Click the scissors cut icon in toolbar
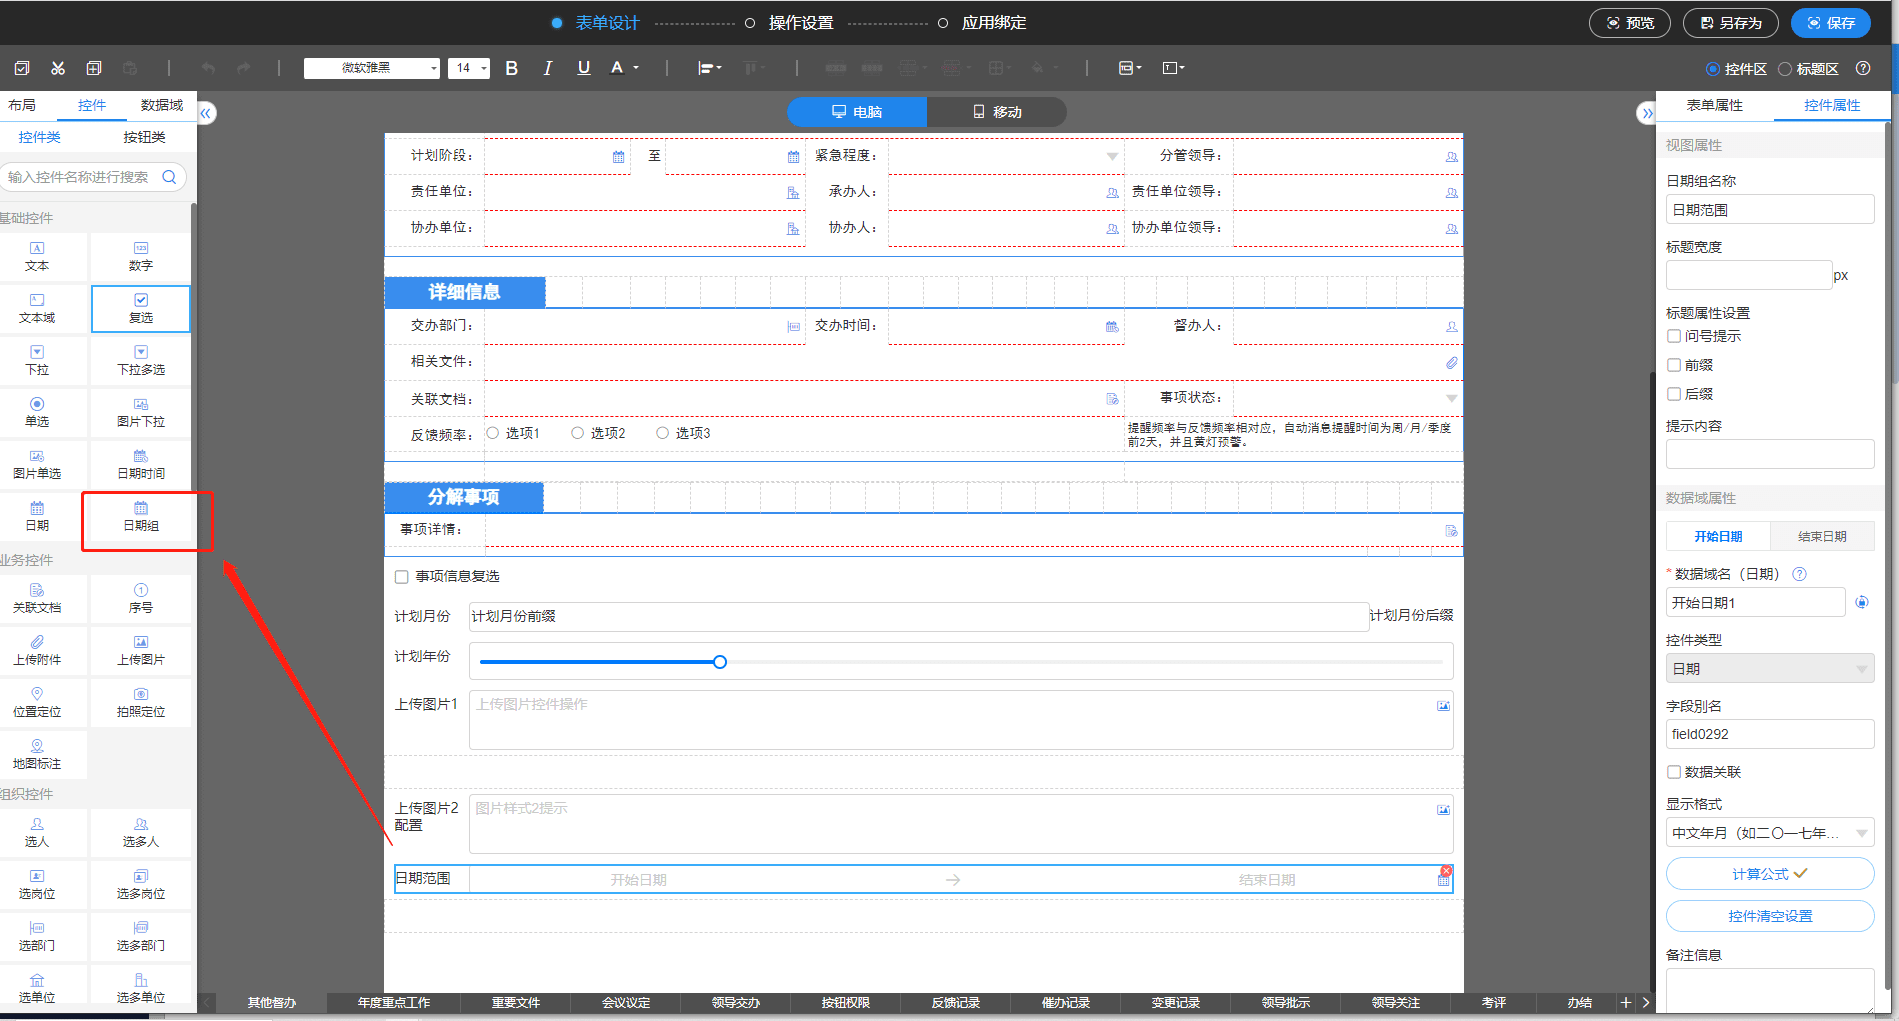 pyautogui.click(x=58, y=68)
